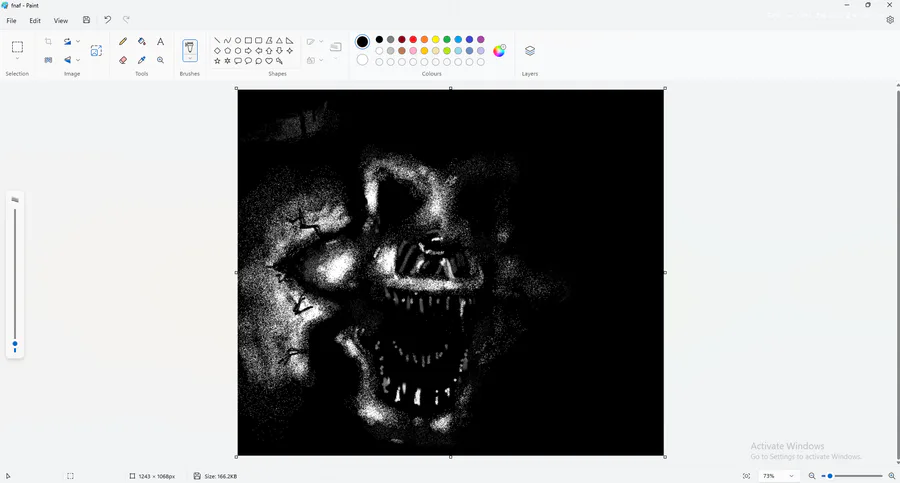Screen dimensions: 900x483
Task: Expand the Brushes type dropdown
Action: click(190, 58)
